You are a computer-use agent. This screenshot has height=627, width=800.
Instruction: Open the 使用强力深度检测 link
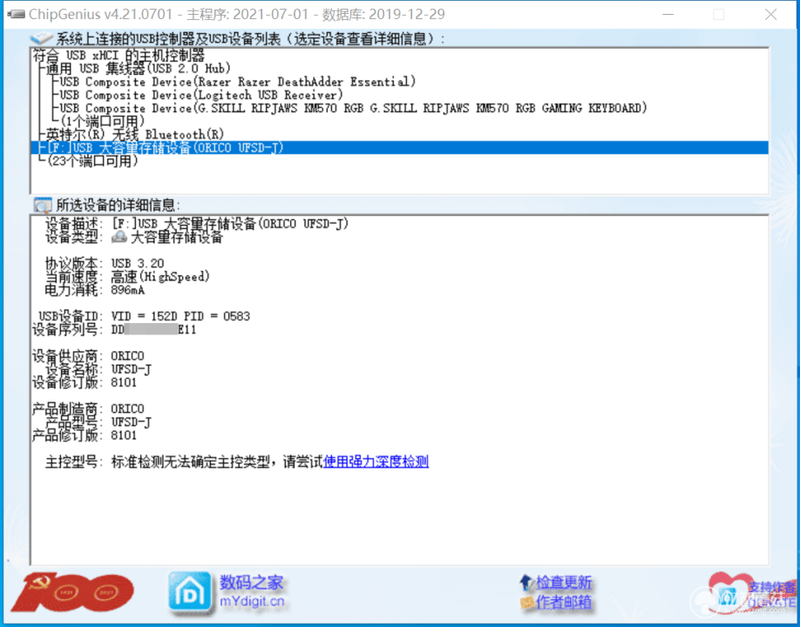click(376, 462)
